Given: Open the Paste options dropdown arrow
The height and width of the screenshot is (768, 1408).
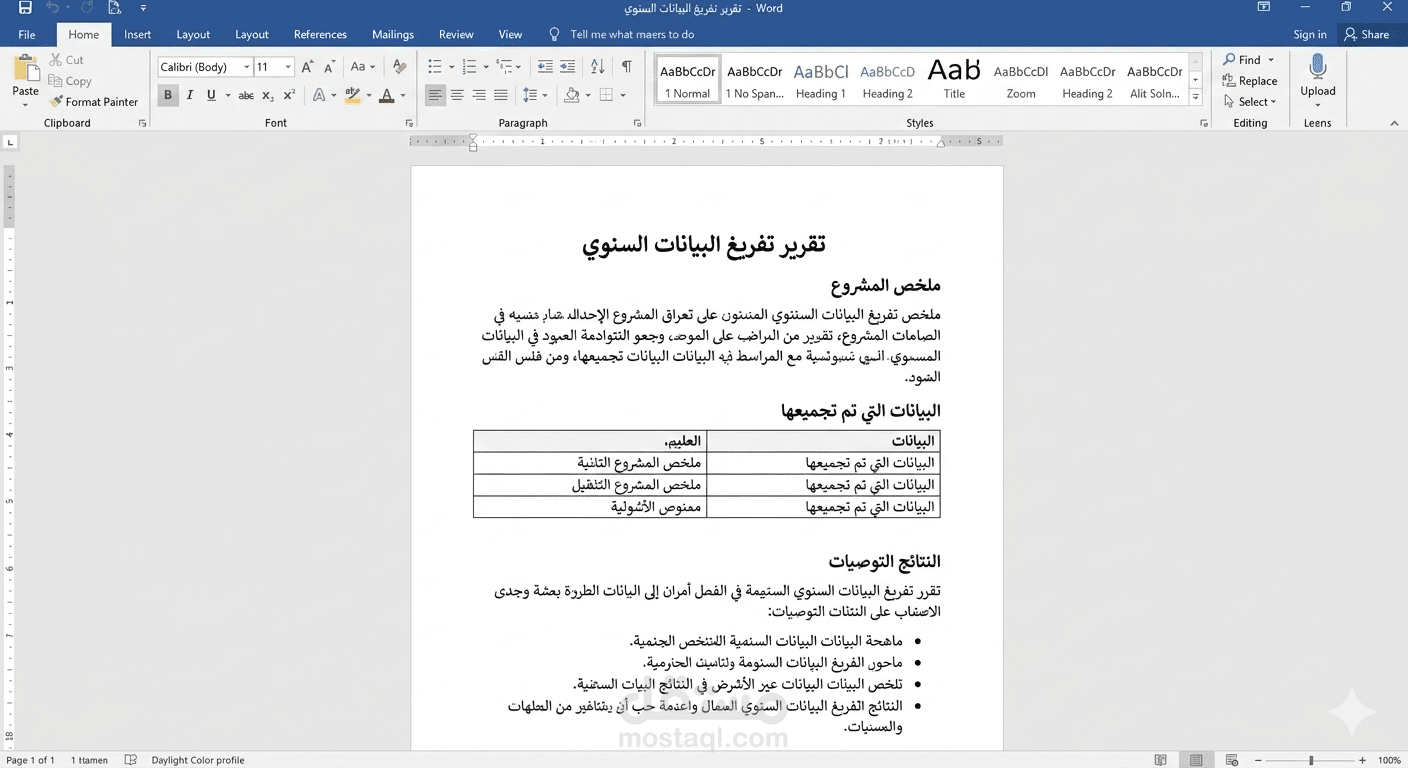Looking at the screenshot, I should pos(26,103).
